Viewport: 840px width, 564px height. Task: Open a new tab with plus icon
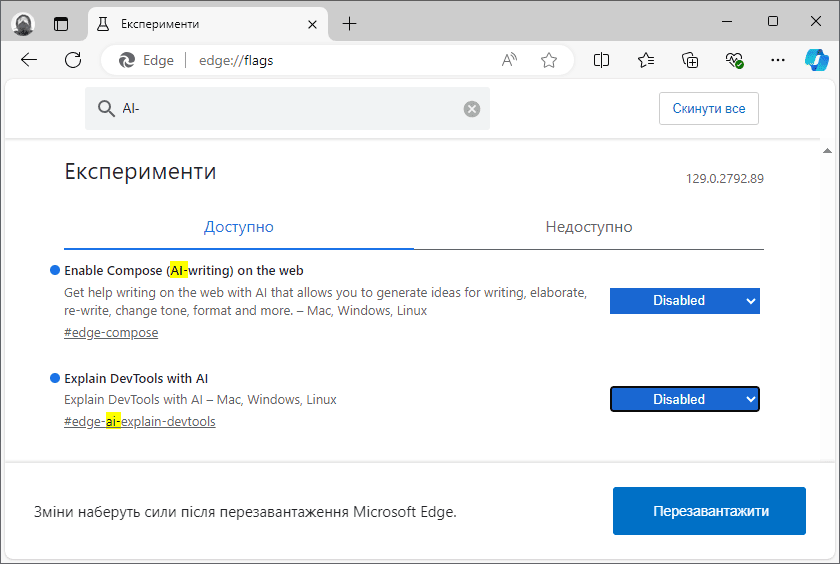[x=349, y=24]
